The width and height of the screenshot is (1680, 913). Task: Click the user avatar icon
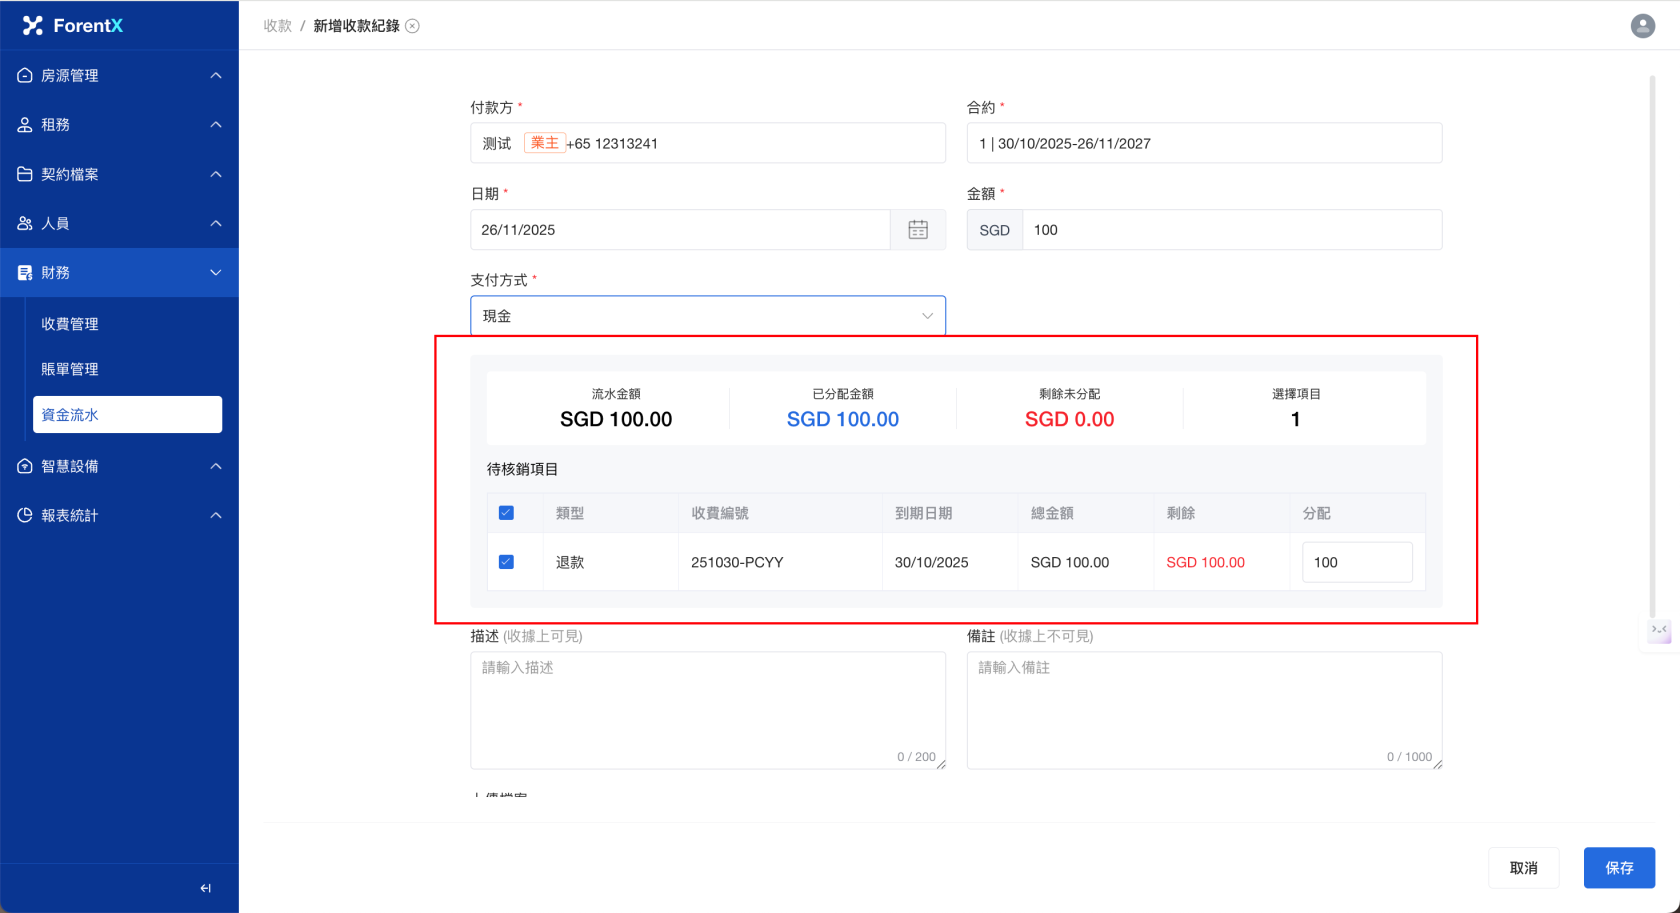1642,26
